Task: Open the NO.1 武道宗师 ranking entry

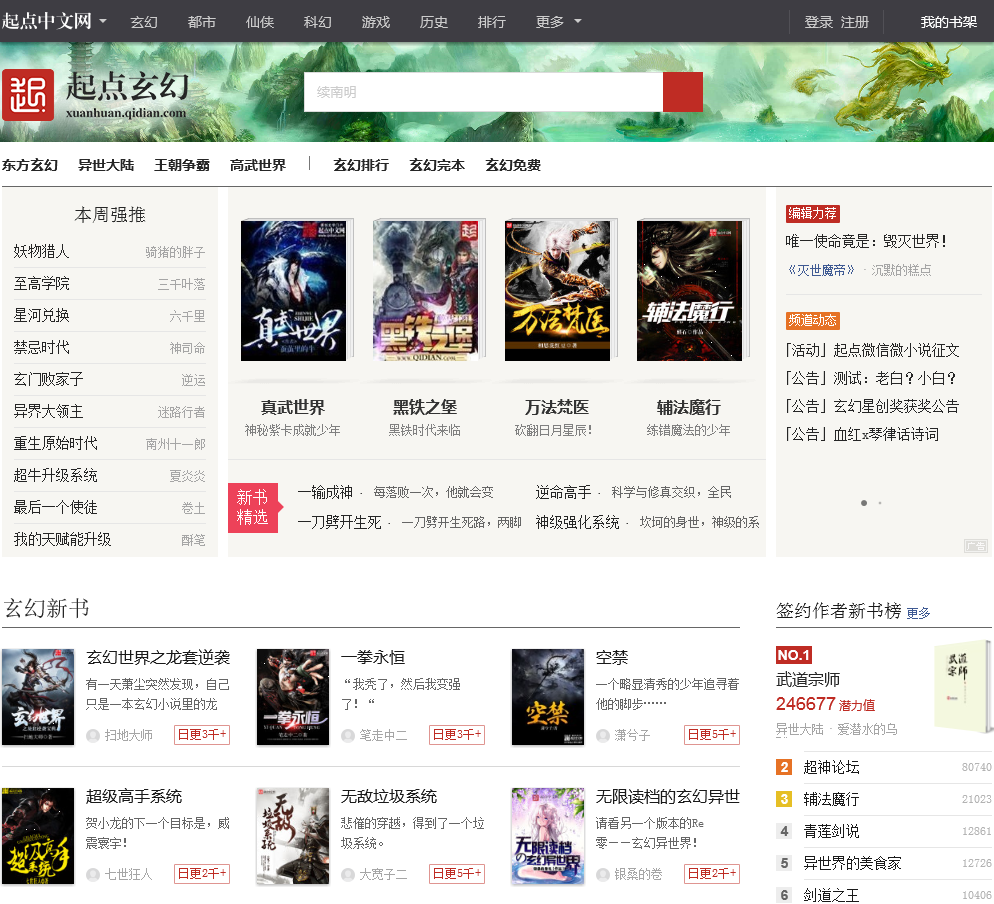Action: pyautogui.click(x=808, y=680)
